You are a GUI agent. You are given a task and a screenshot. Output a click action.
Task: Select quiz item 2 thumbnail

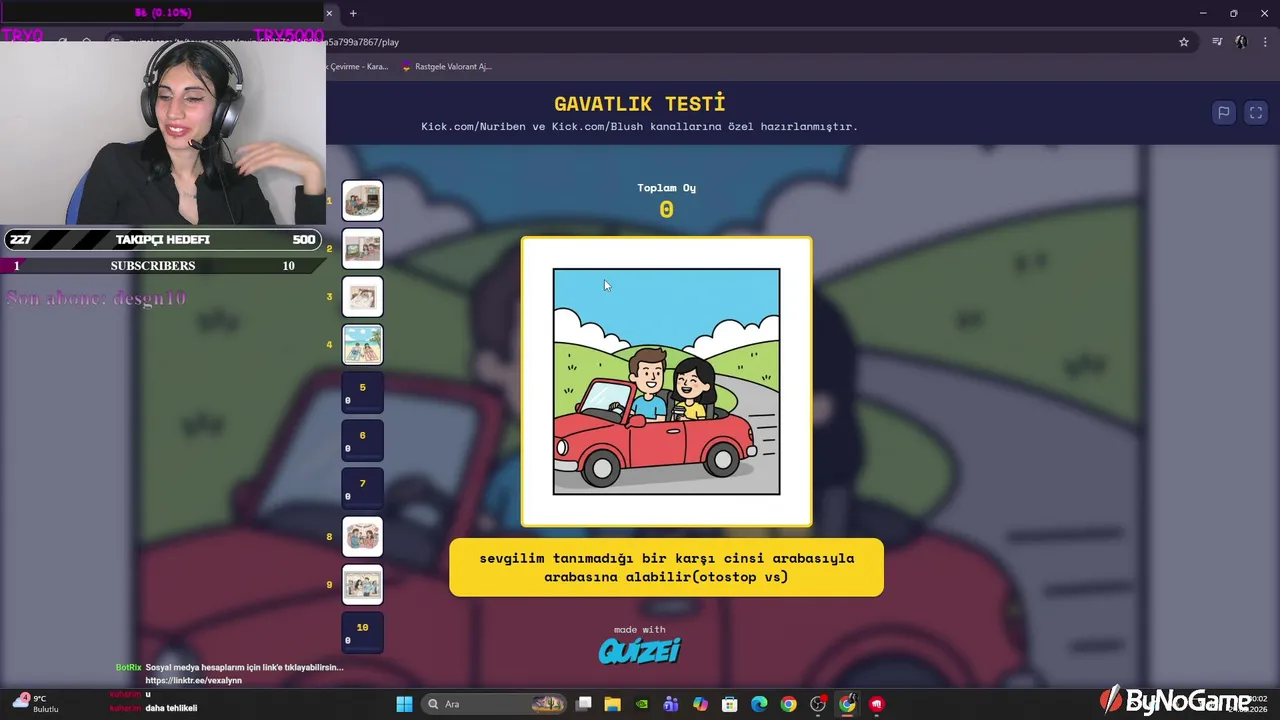pos(363,249)
